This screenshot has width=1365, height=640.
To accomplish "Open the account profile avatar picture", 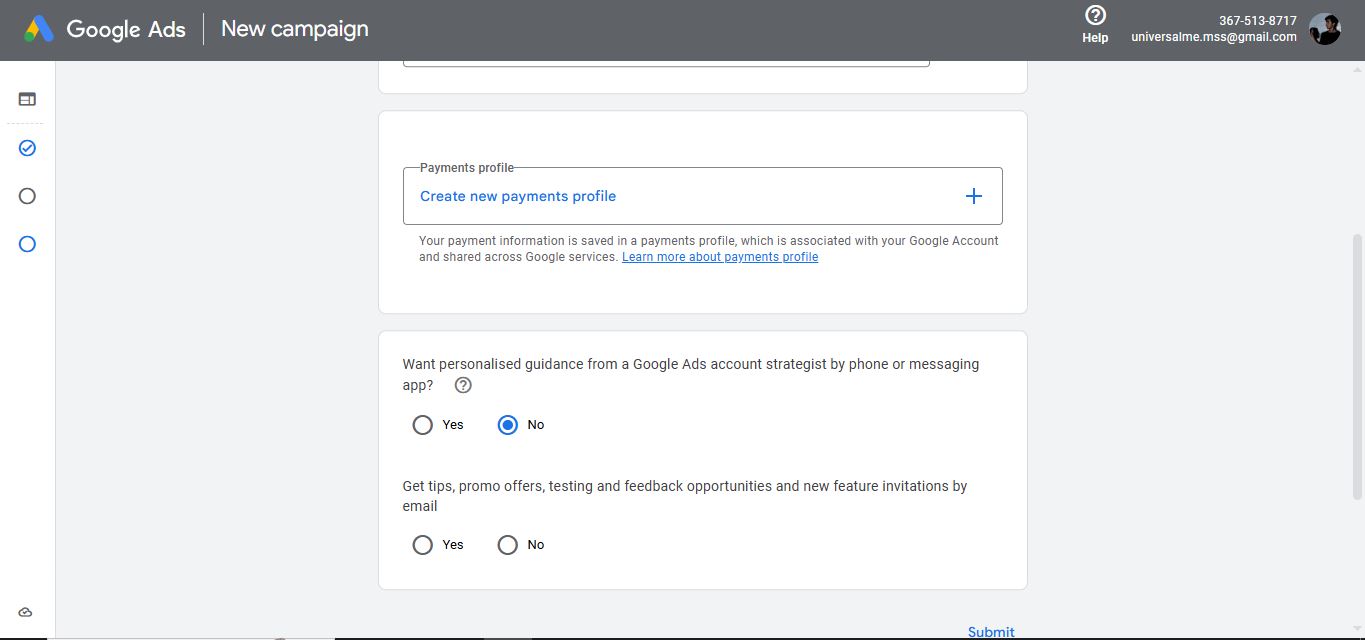I will coord(1325,28).
